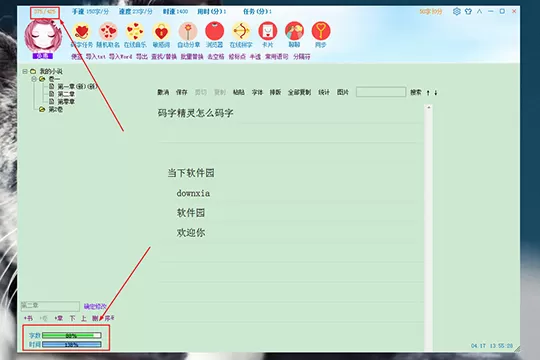Launch the 浏览器 red icon
This screenshot has width=540, height=360.
pyautogui.click(x=215, y=32)
